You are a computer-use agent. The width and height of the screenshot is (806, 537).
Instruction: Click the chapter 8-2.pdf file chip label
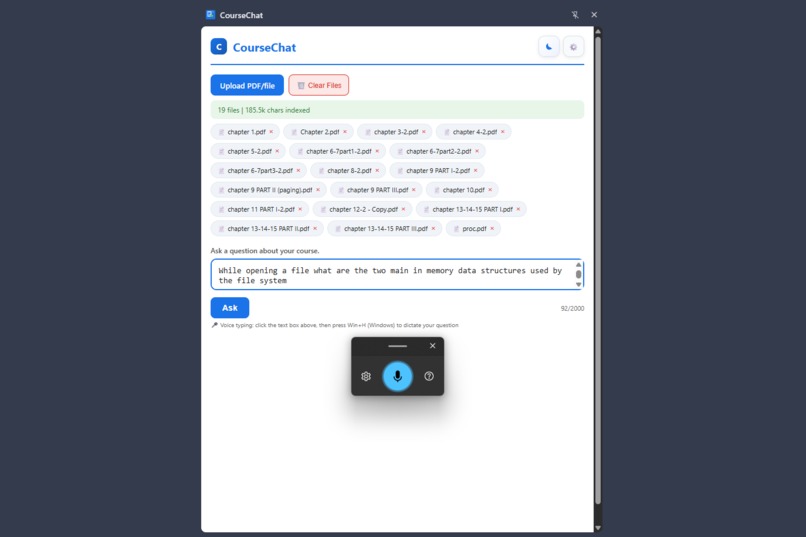pos(350,171)
